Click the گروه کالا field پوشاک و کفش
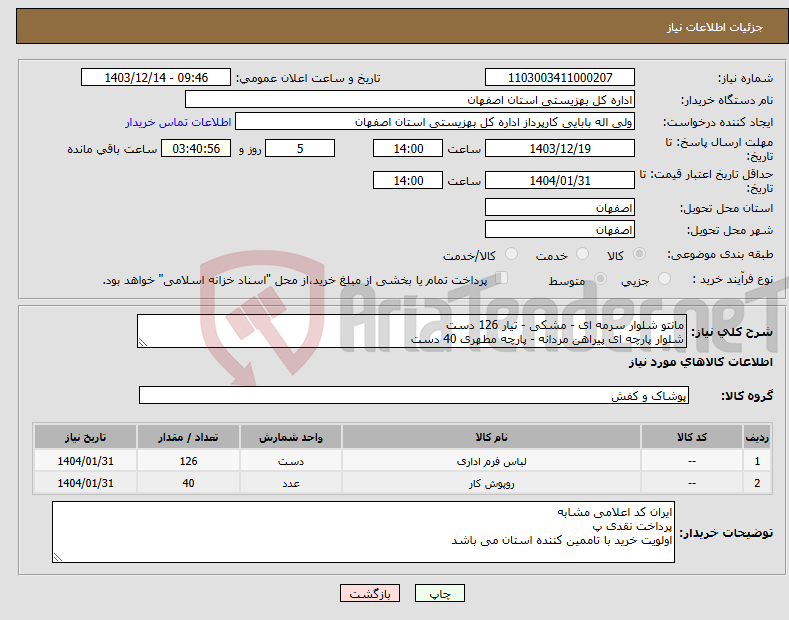Screen dimensions: 789x620 (x=414, y=396)
